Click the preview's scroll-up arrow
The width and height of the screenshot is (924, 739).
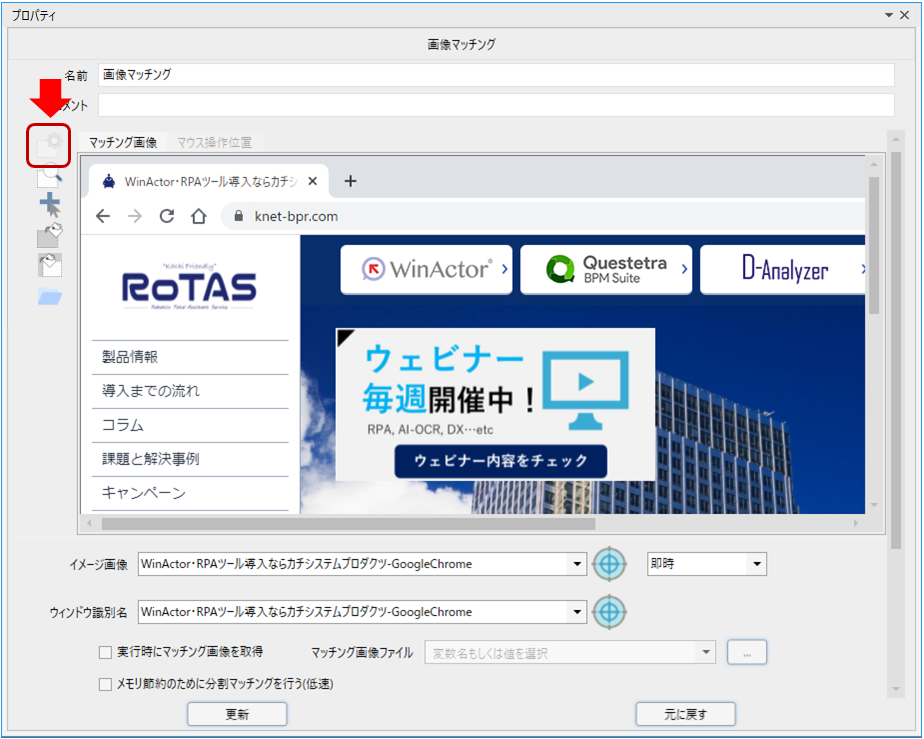874,164
